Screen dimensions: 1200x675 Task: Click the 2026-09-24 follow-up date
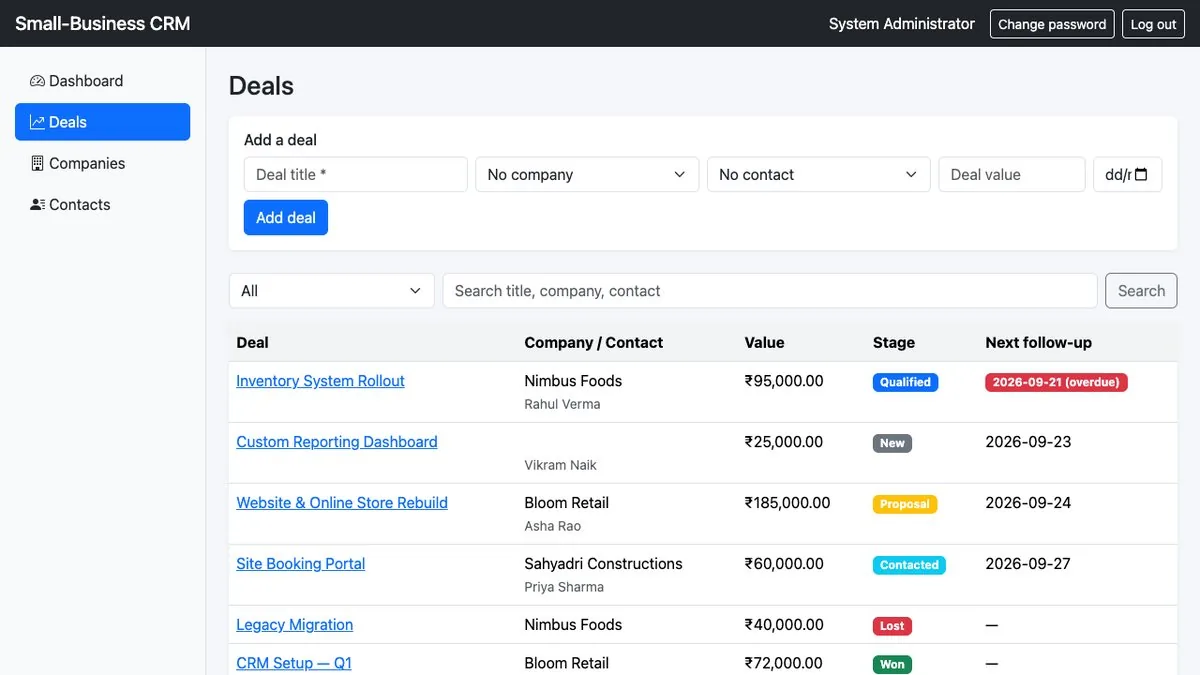point(1028,503)
